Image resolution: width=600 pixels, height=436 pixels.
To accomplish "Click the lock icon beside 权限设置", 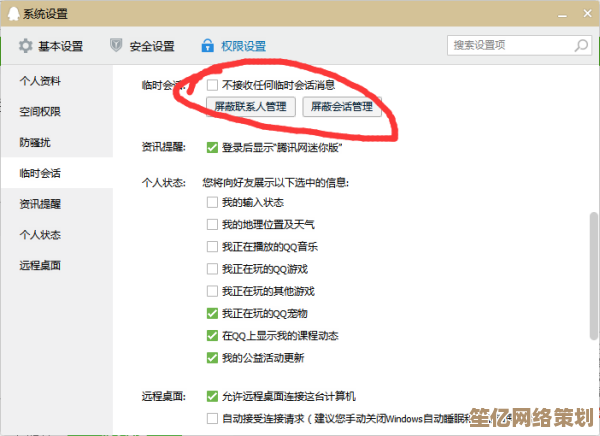I will [x=208, y=46].
